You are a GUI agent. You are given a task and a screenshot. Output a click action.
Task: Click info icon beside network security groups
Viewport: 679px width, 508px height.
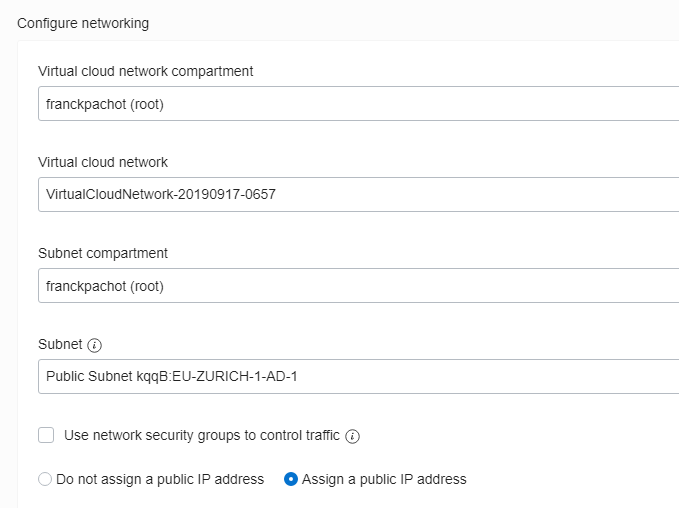tap(352, 436)
